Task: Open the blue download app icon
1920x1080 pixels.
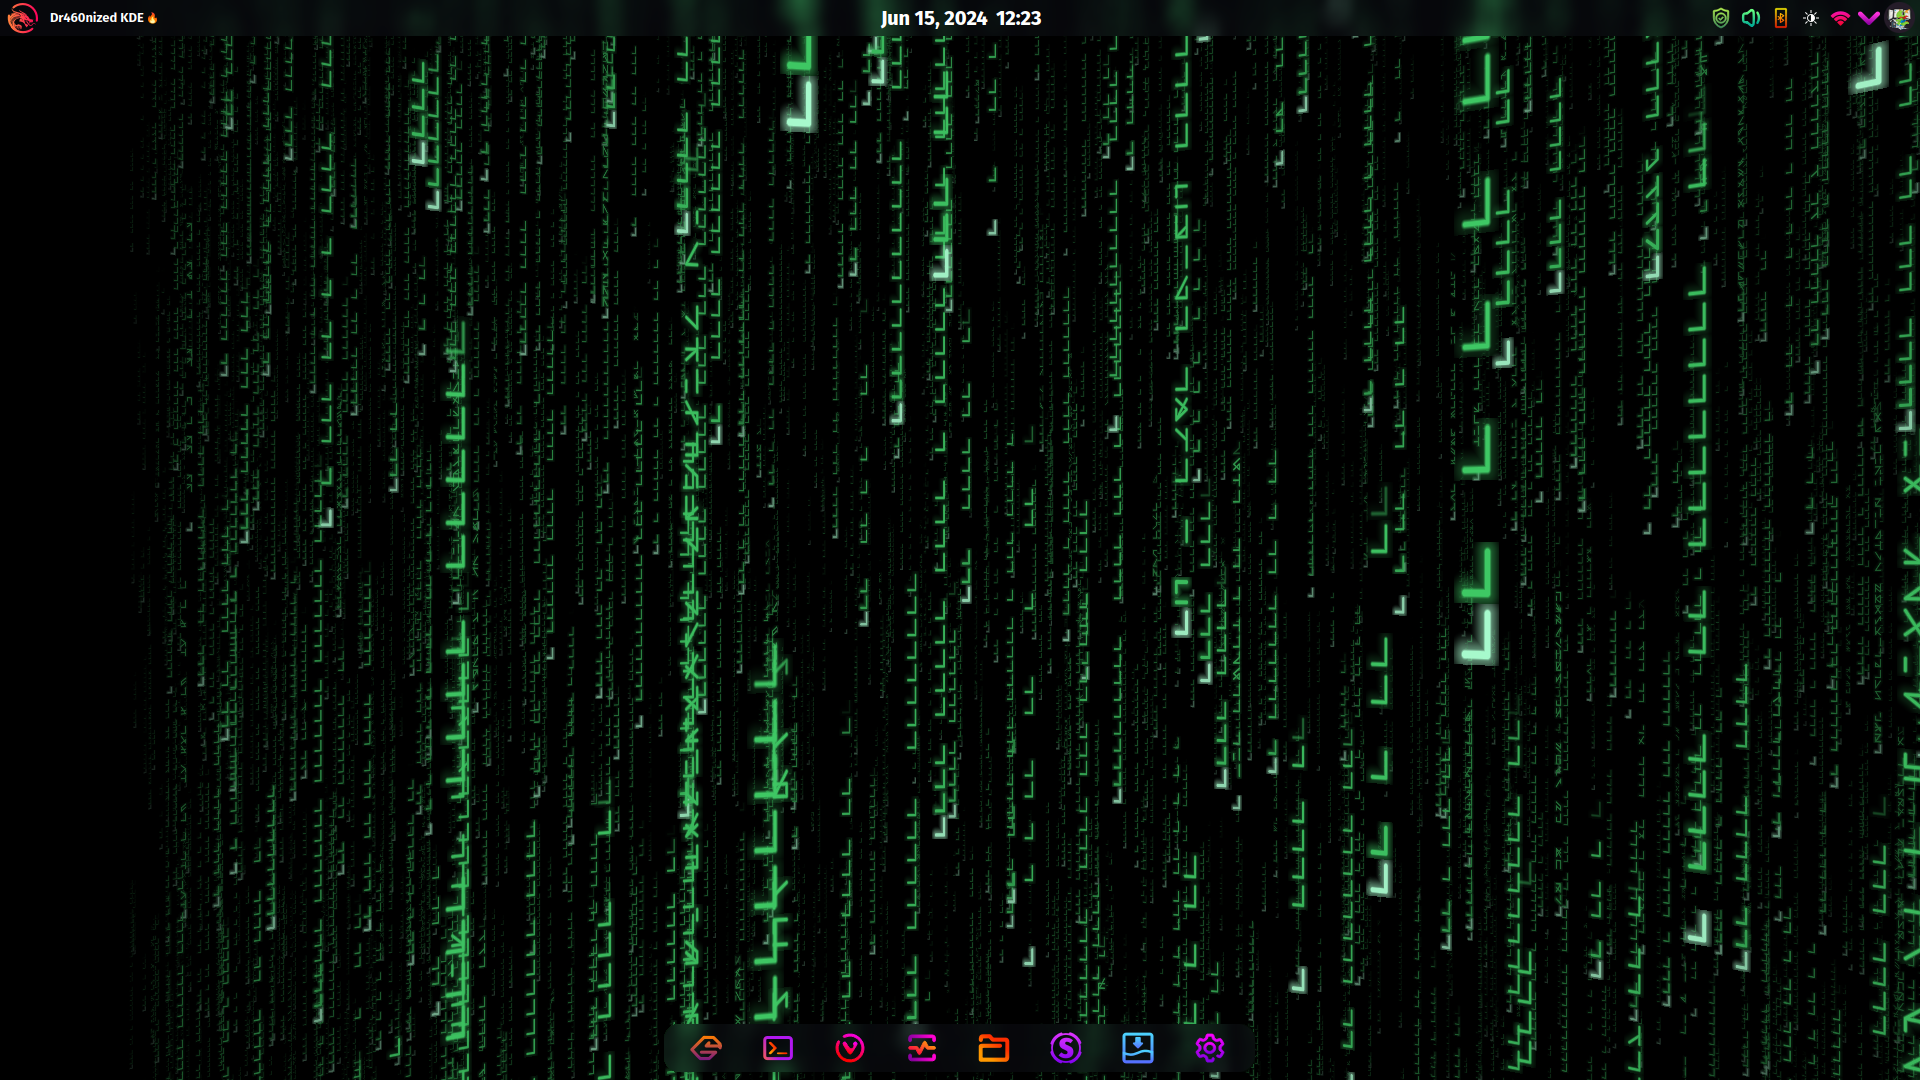Action: tap(1138, 1048)
